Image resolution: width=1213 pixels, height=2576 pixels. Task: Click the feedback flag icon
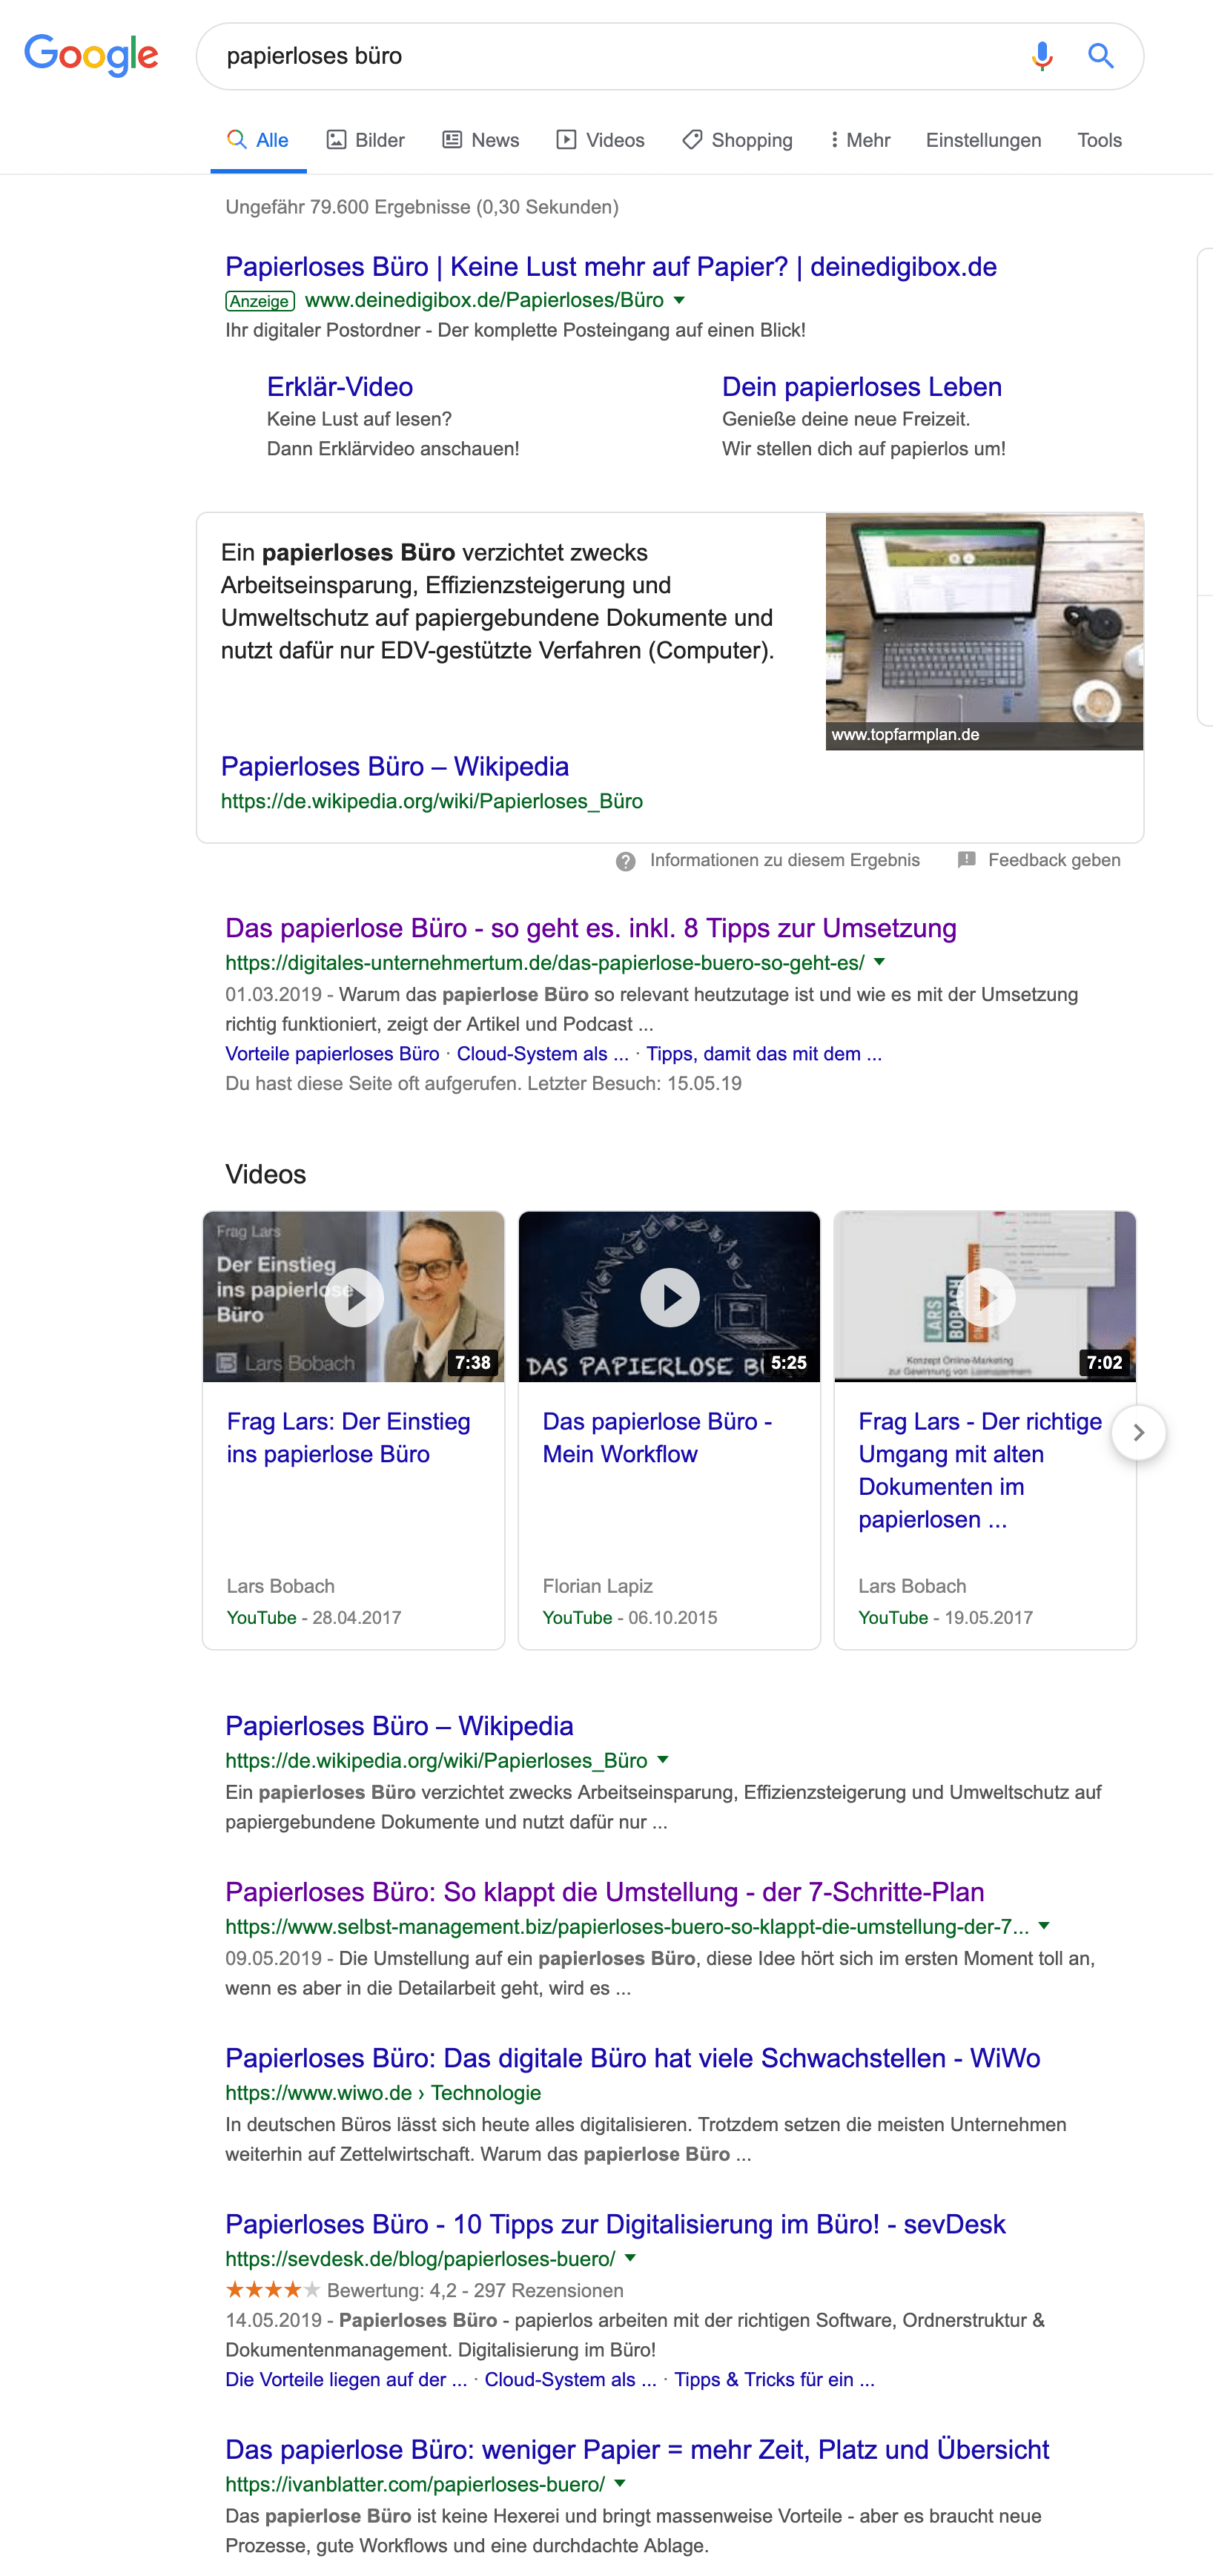pos(966,860)
